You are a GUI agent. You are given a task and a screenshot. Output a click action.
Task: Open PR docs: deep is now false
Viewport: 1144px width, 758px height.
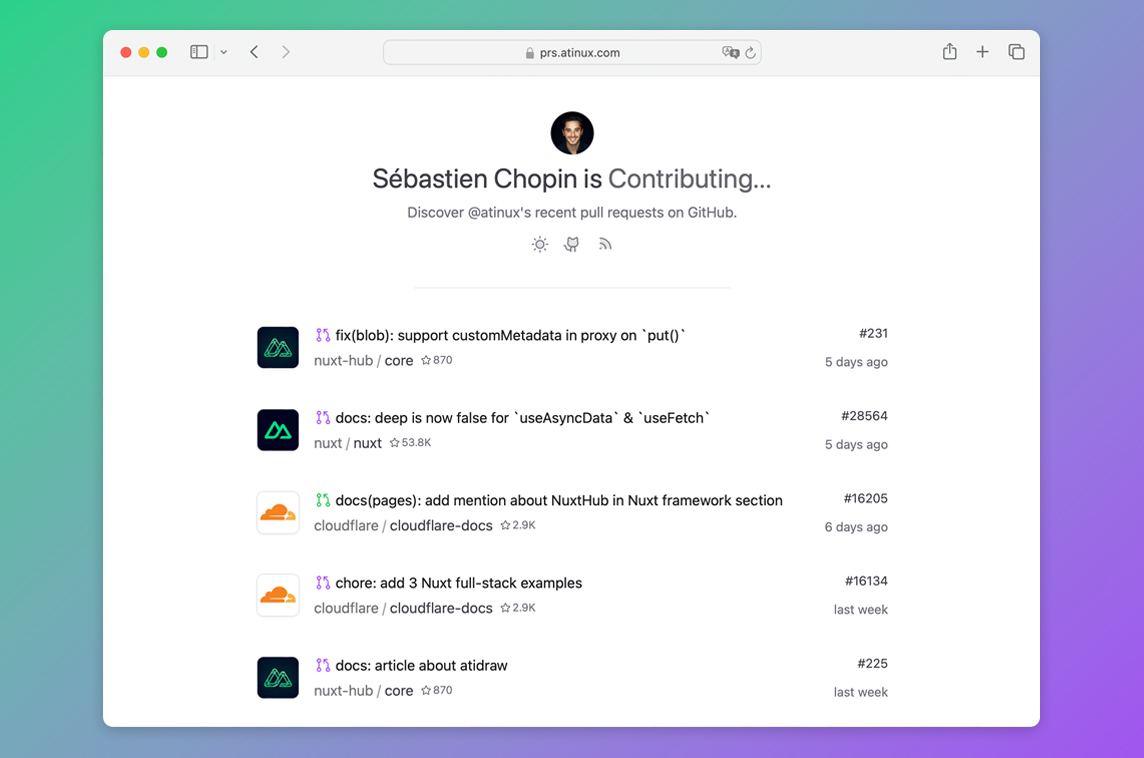point(522,418)
